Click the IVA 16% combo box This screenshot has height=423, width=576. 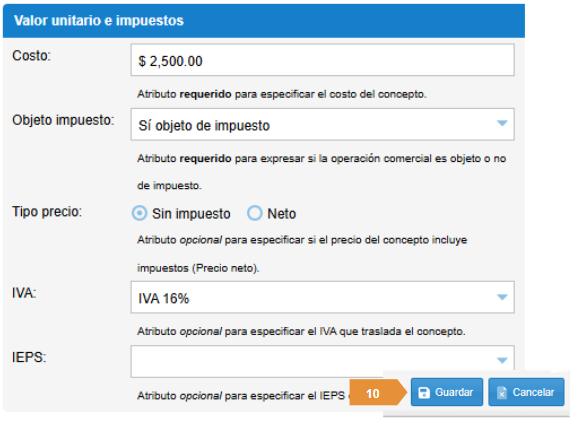point(323,297)
